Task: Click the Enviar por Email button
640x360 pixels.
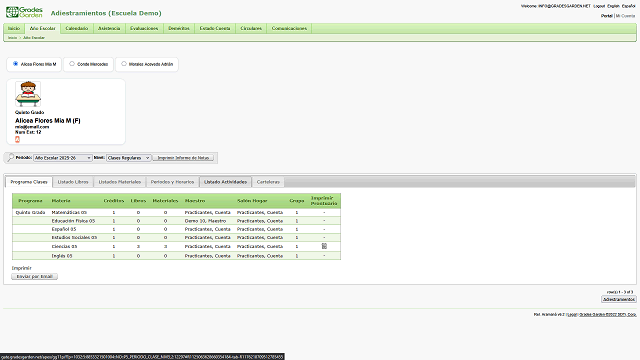Action: tap(35, 277)
